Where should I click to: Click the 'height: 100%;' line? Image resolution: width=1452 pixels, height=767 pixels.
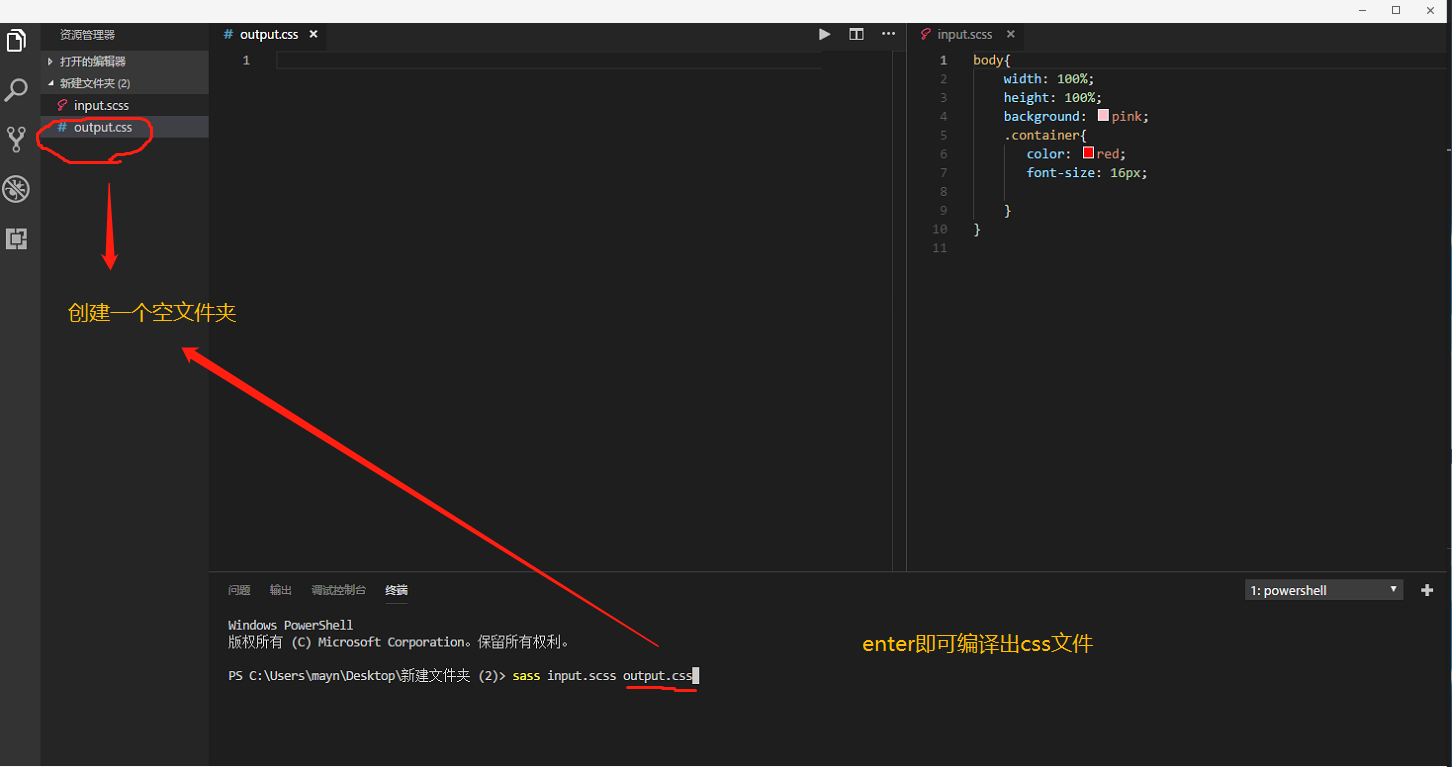(1053, 98)
